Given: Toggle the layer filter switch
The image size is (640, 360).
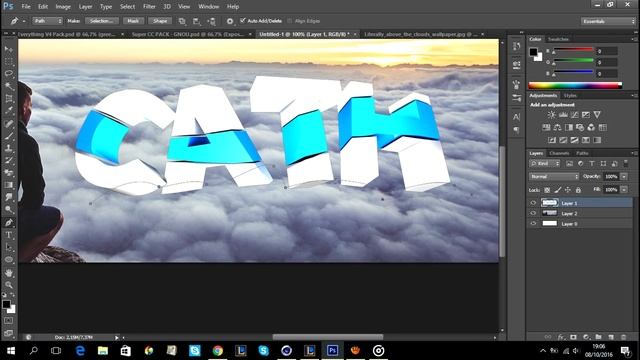Looking at the screenshot, I should coord(626,163).
